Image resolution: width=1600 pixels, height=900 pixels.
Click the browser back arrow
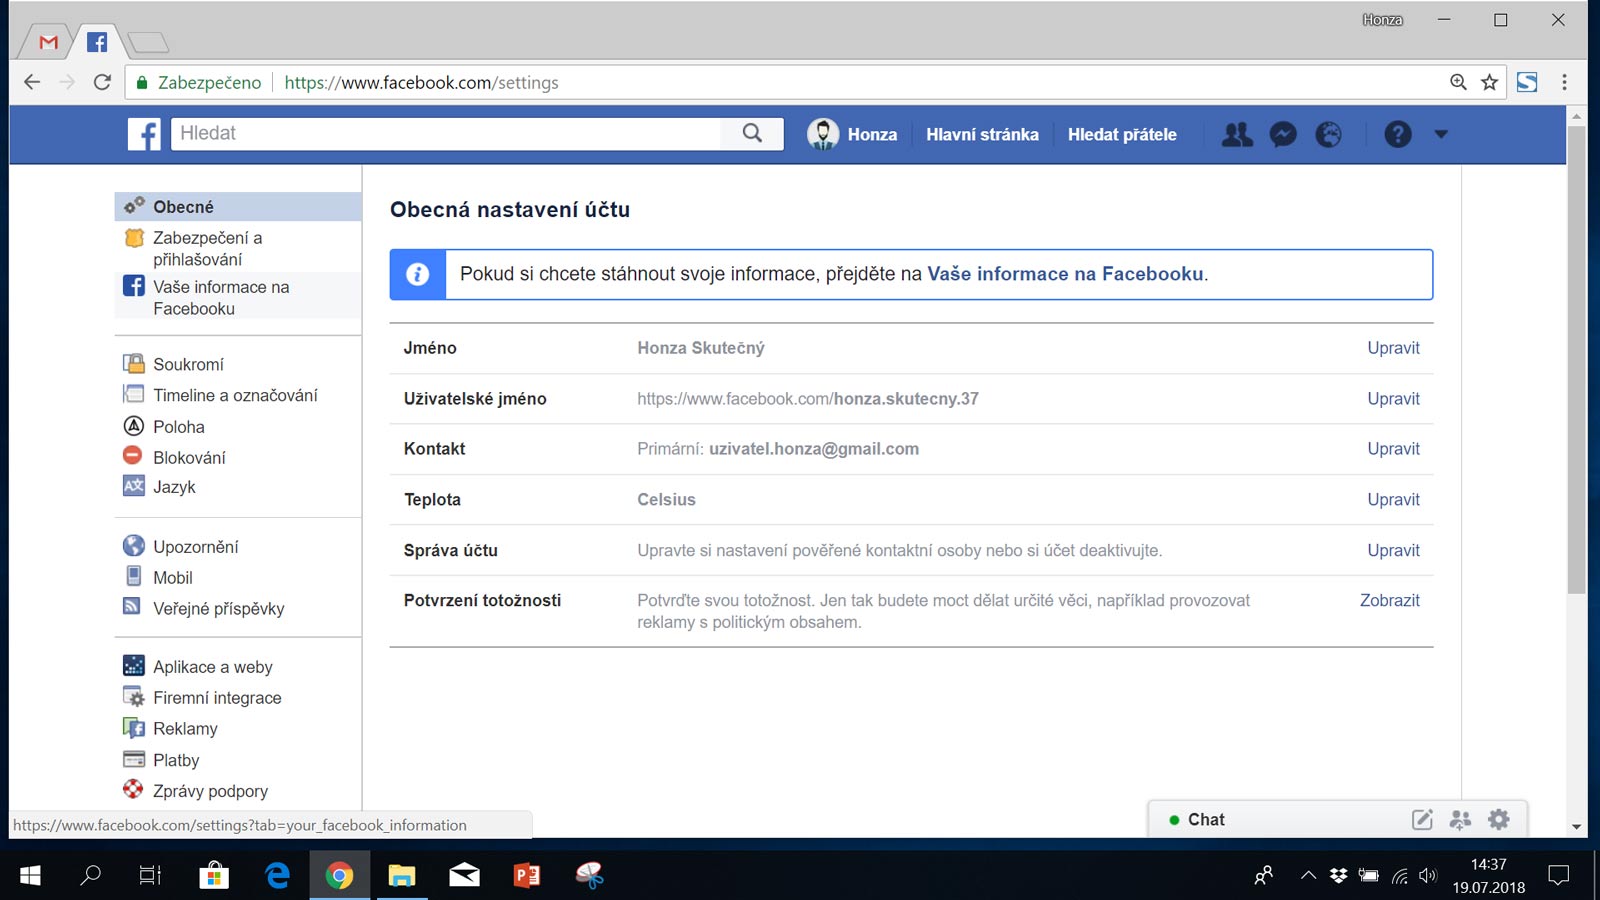click(x=32, y=82)
